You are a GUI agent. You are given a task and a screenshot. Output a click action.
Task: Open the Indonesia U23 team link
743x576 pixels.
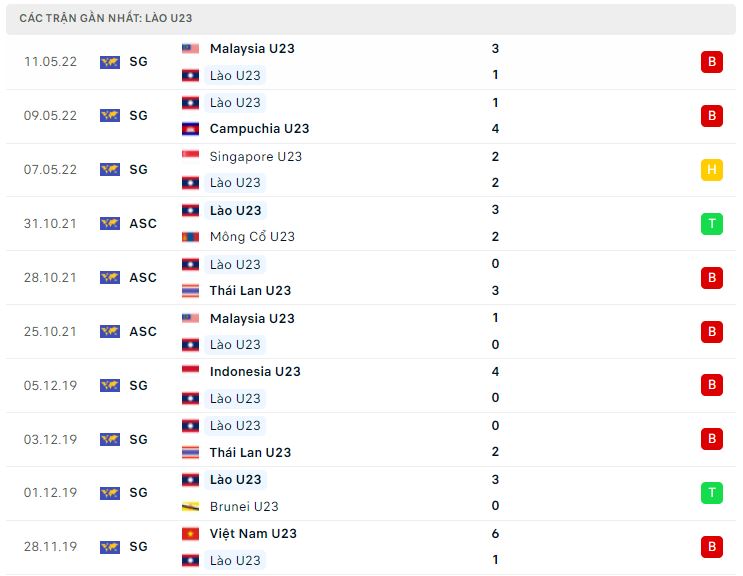tap(255, 371)
